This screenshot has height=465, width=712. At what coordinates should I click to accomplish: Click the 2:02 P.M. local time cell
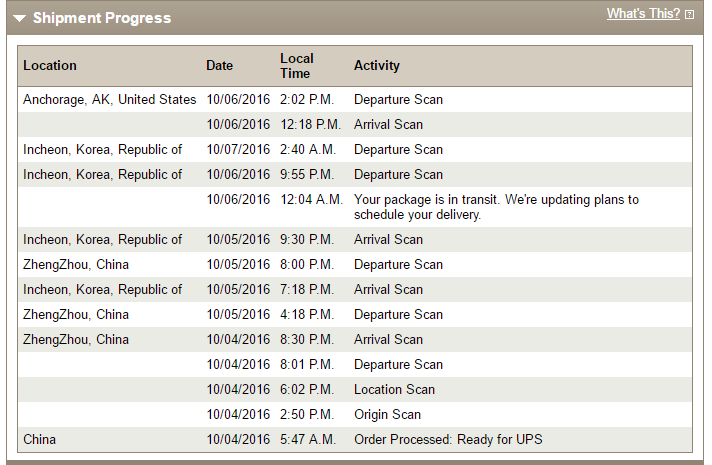pyautogui.click(x=304, y=99)
